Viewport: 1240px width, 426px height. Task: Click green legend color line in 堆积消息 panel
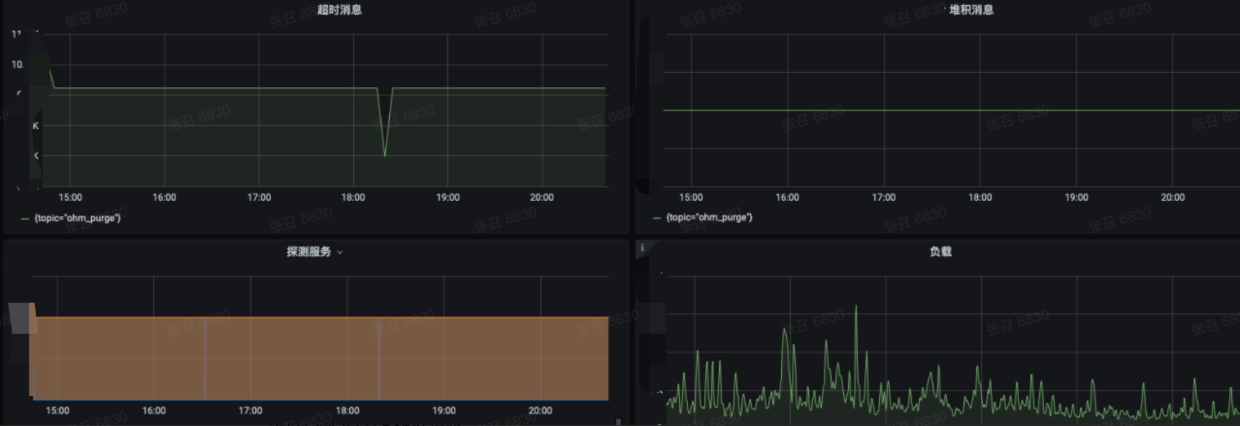(657, 217)
